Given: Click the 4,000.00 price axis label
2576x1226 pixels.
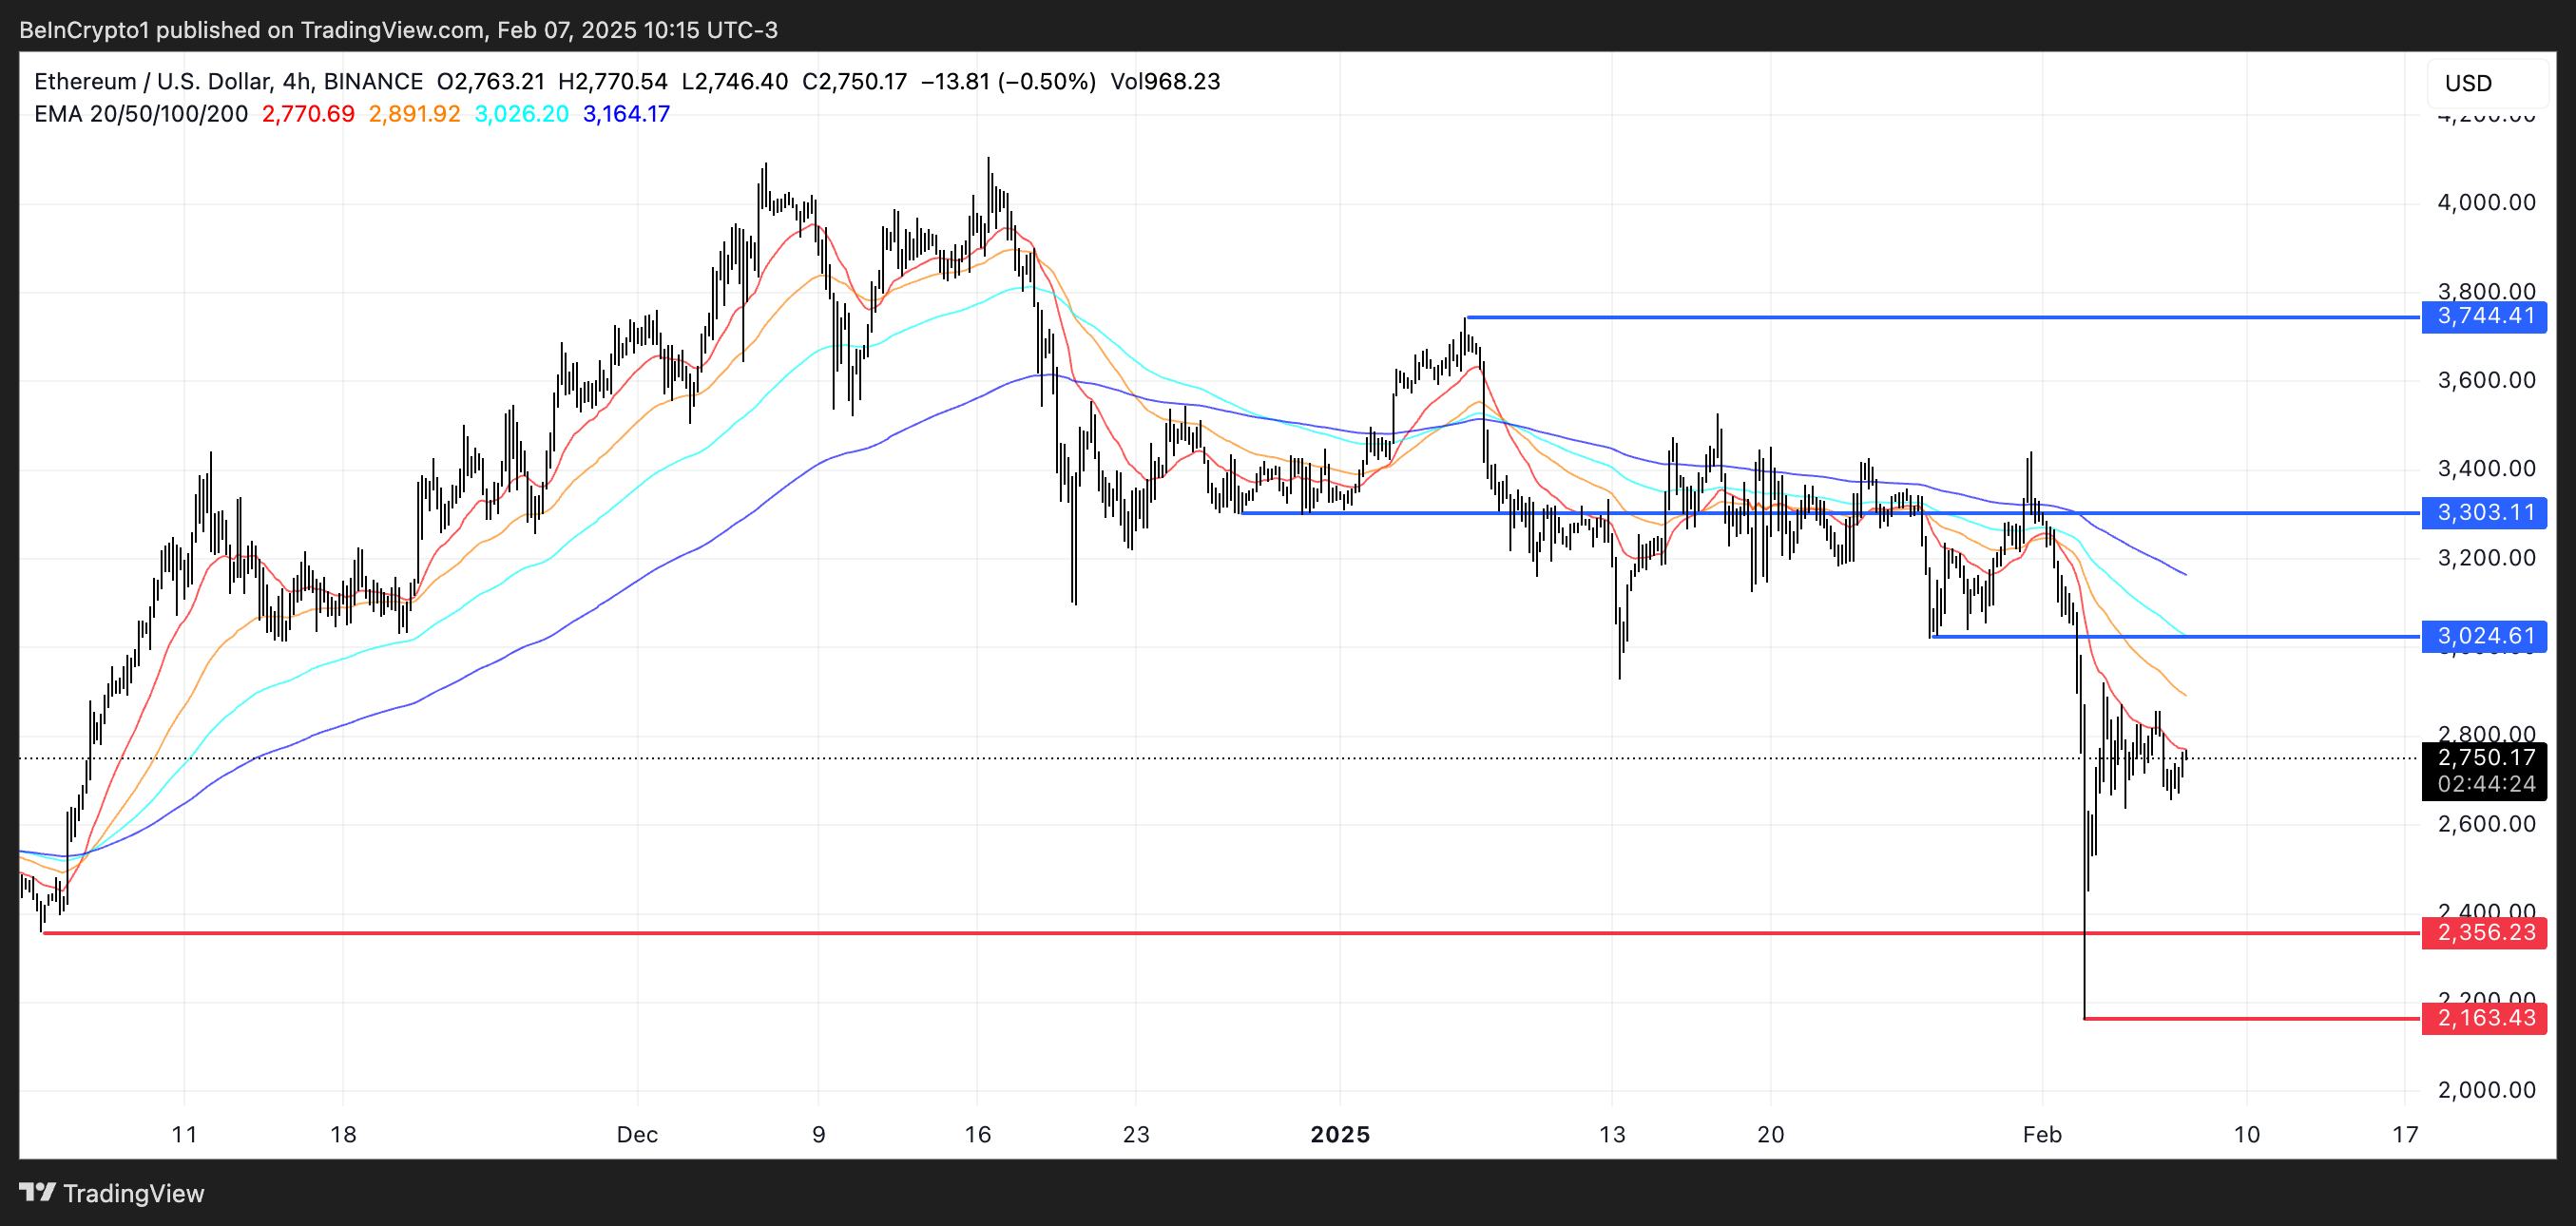Looking at the screenshot, I should [2485, 203].
